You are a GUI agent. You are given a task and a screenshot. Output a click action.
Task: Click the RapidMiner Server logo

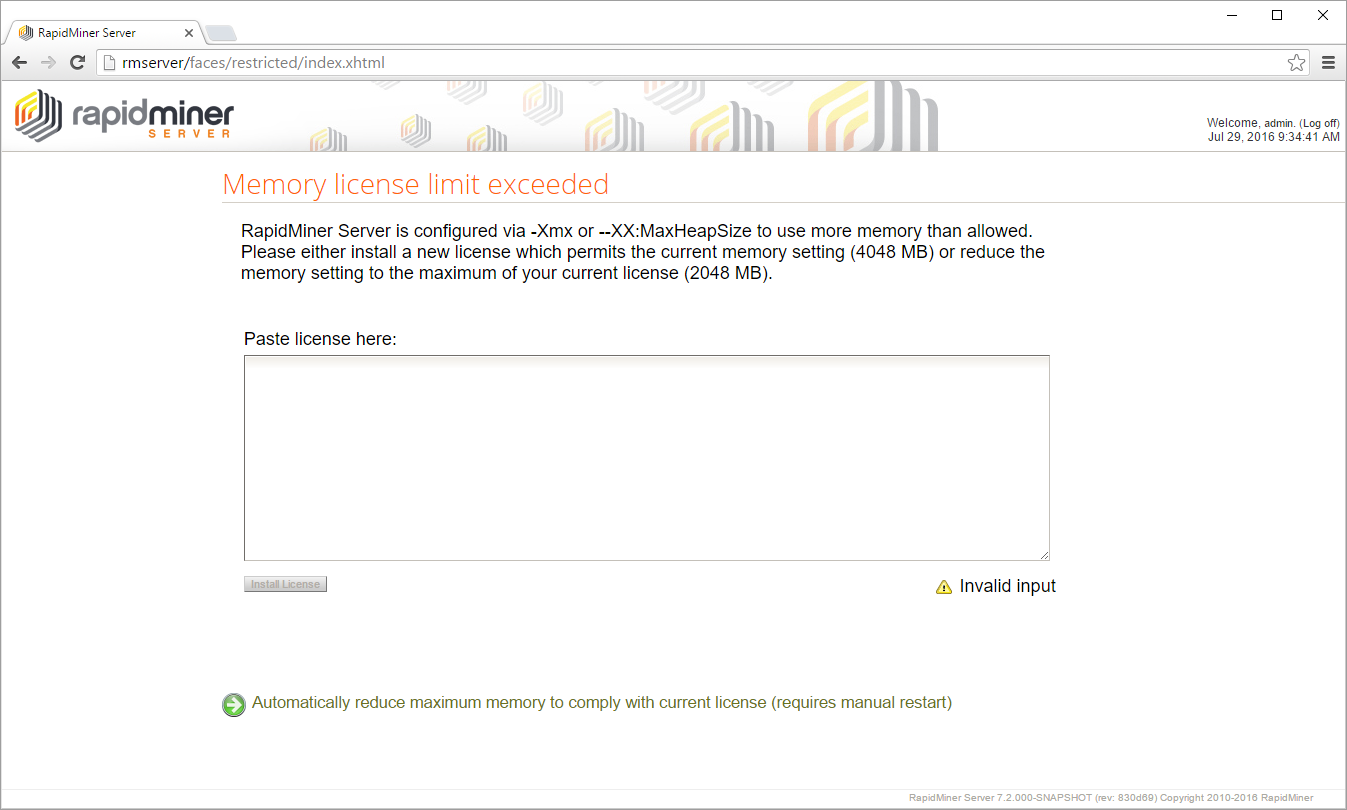point(125,115)
